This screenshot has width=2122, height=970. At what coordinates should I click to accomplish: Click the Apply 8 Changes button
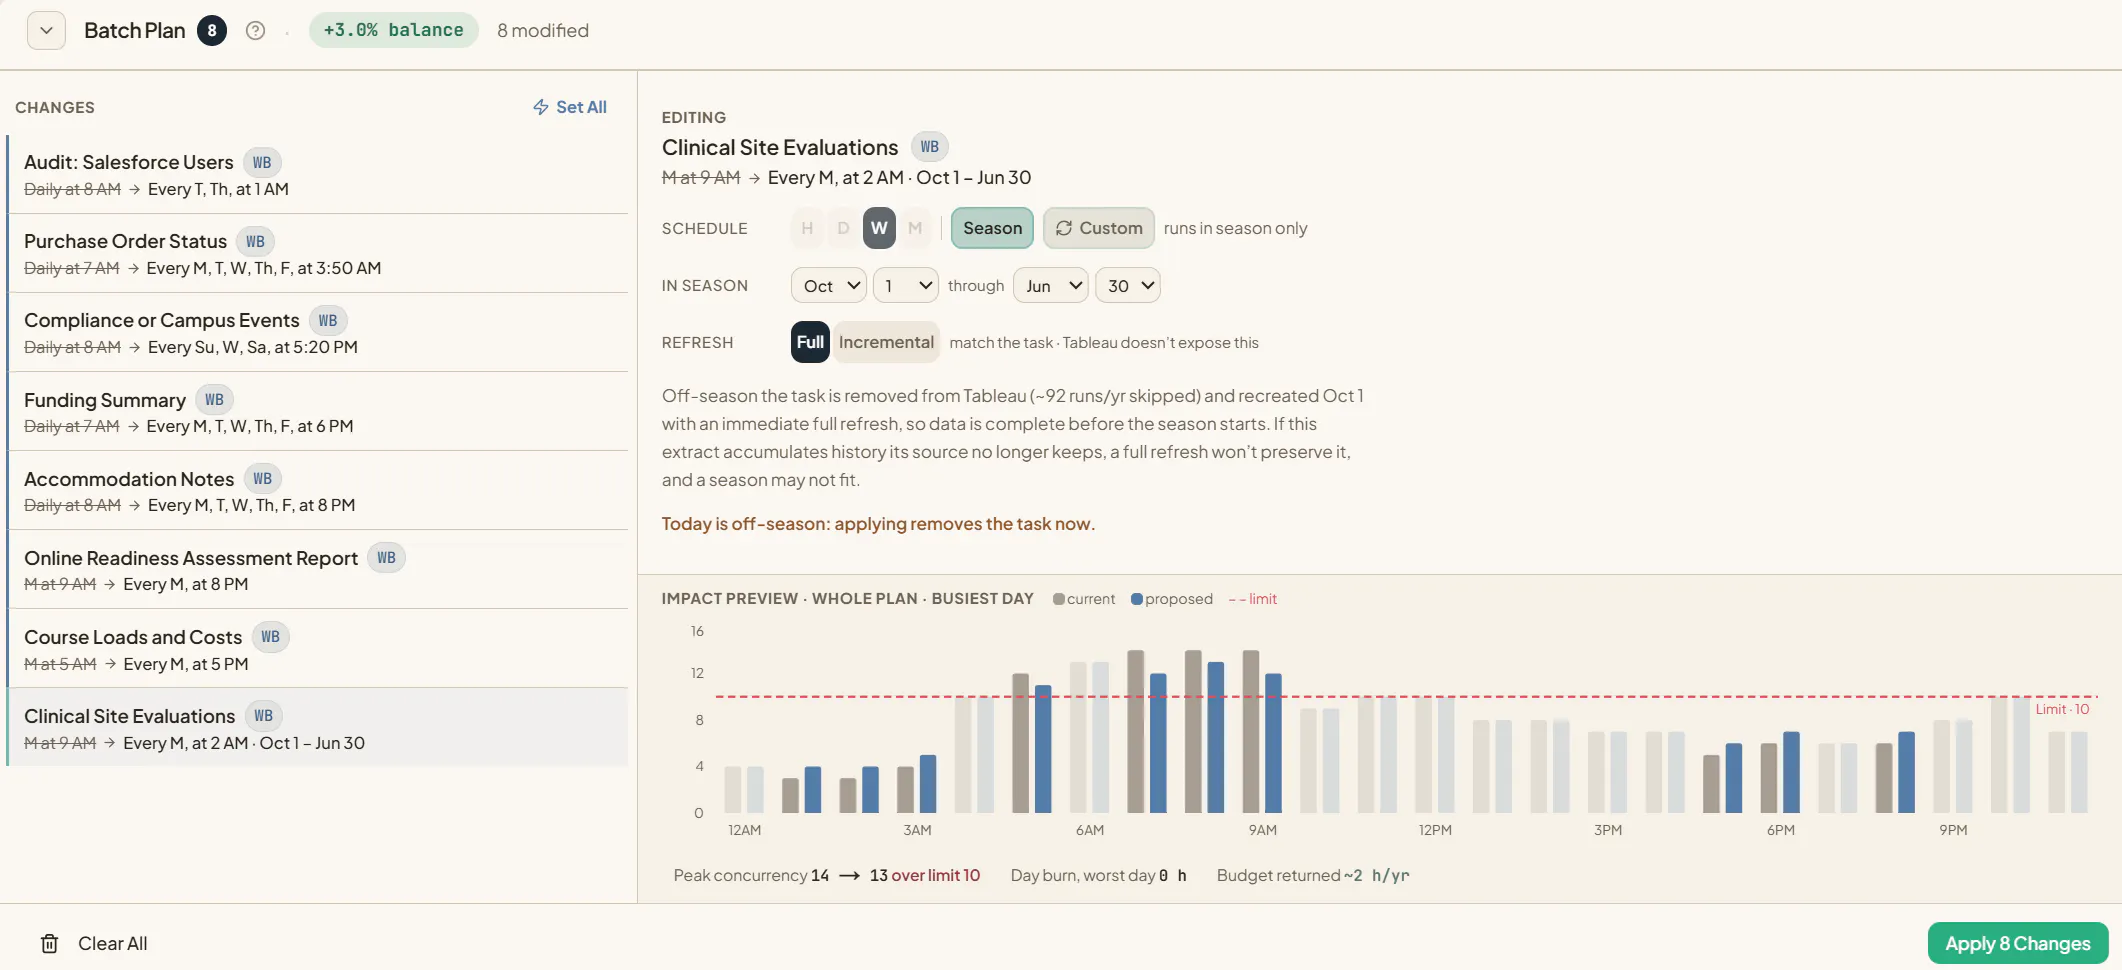[2017, 943]
